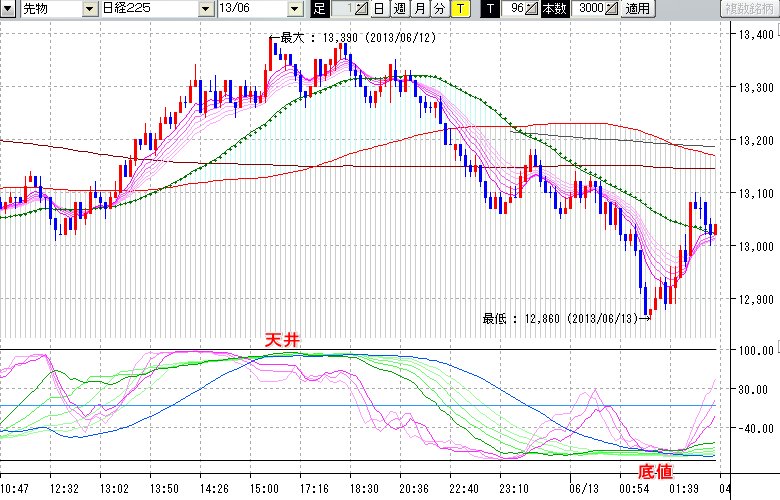The image size is (780, 500).
Task: Select the 日 (daily) timeframe button
Action: (x=378, y=9)
